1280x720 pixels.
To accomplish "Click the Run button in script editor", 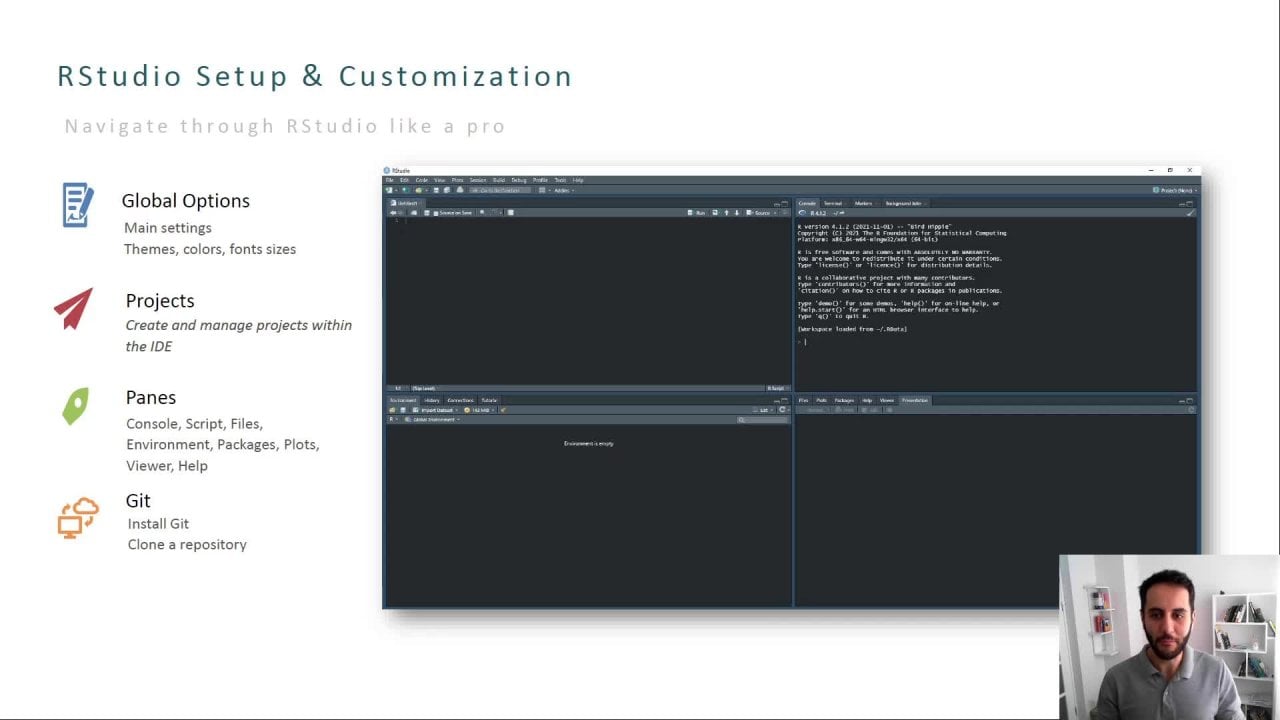I will [694, 213].
